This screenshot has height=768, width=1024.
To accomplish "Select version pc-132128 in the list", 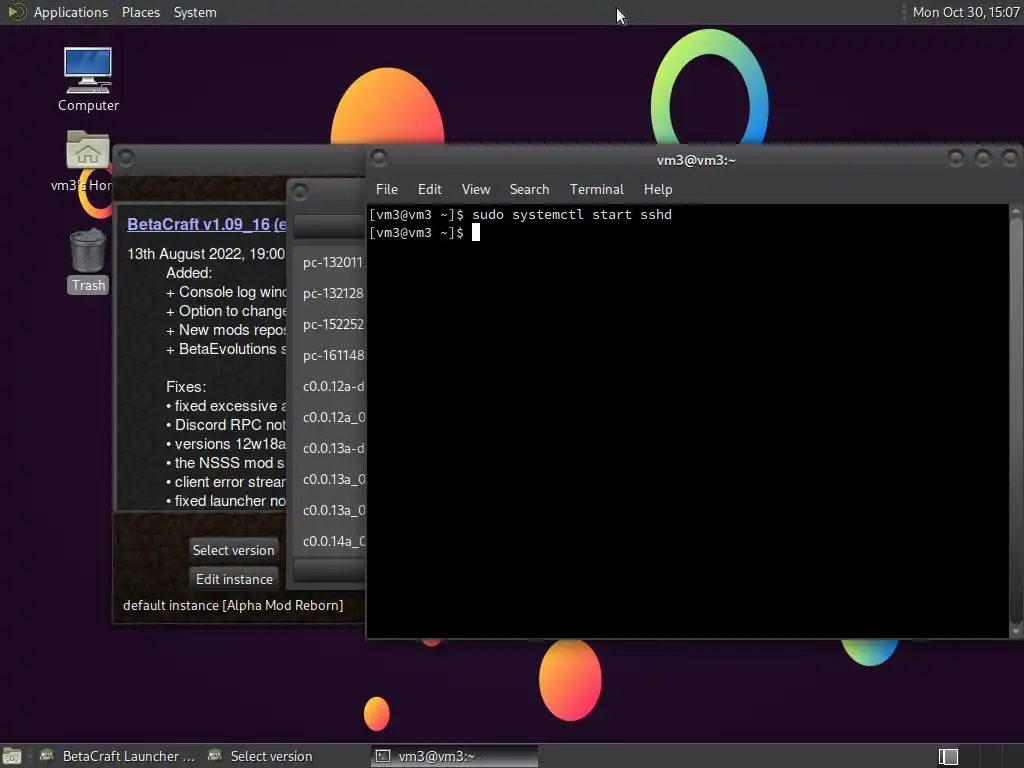I will (329, 293).
